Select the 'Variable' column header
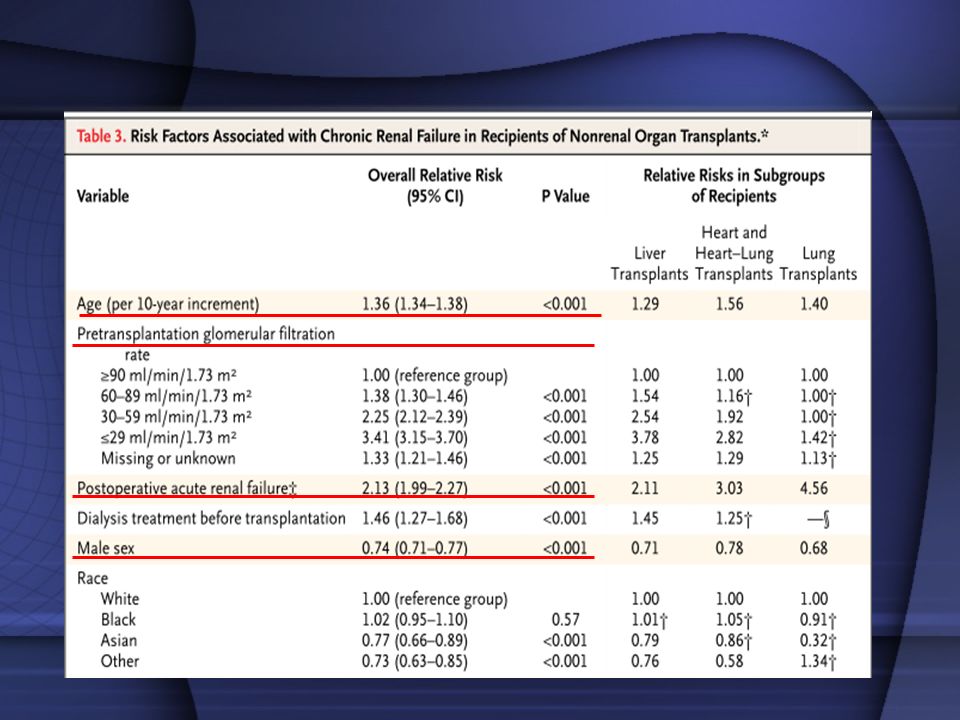960x720 pixels. click(x=103, y=197)
